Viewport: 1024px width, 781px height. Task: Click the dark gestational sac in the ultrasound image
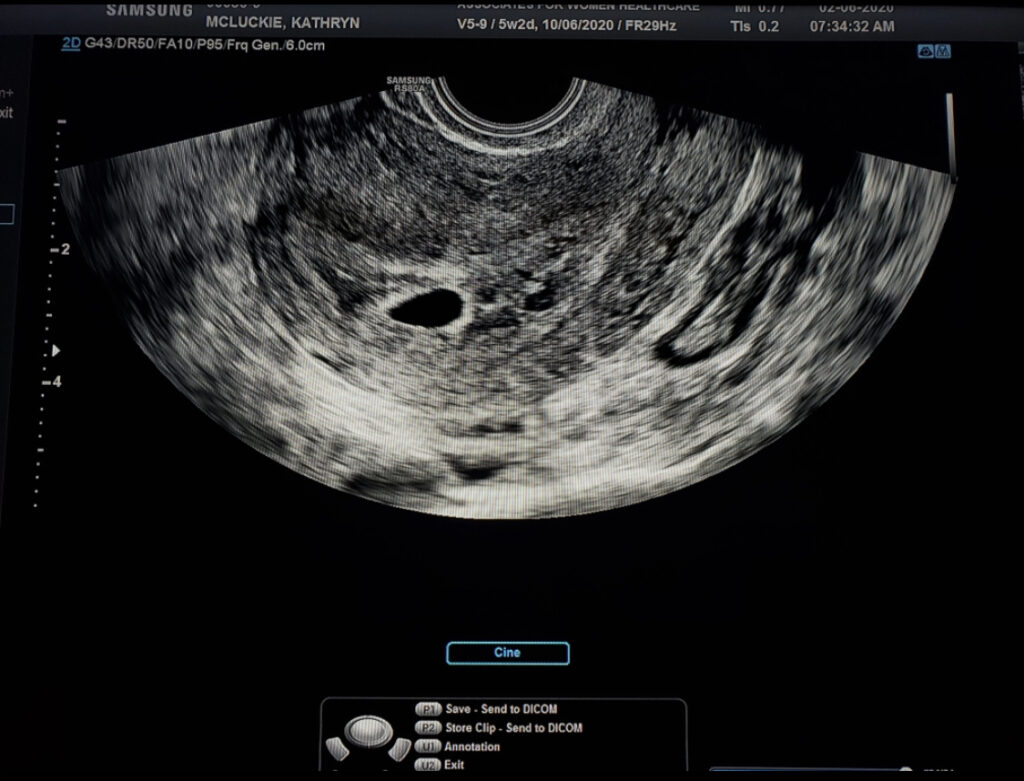[426, 308]
